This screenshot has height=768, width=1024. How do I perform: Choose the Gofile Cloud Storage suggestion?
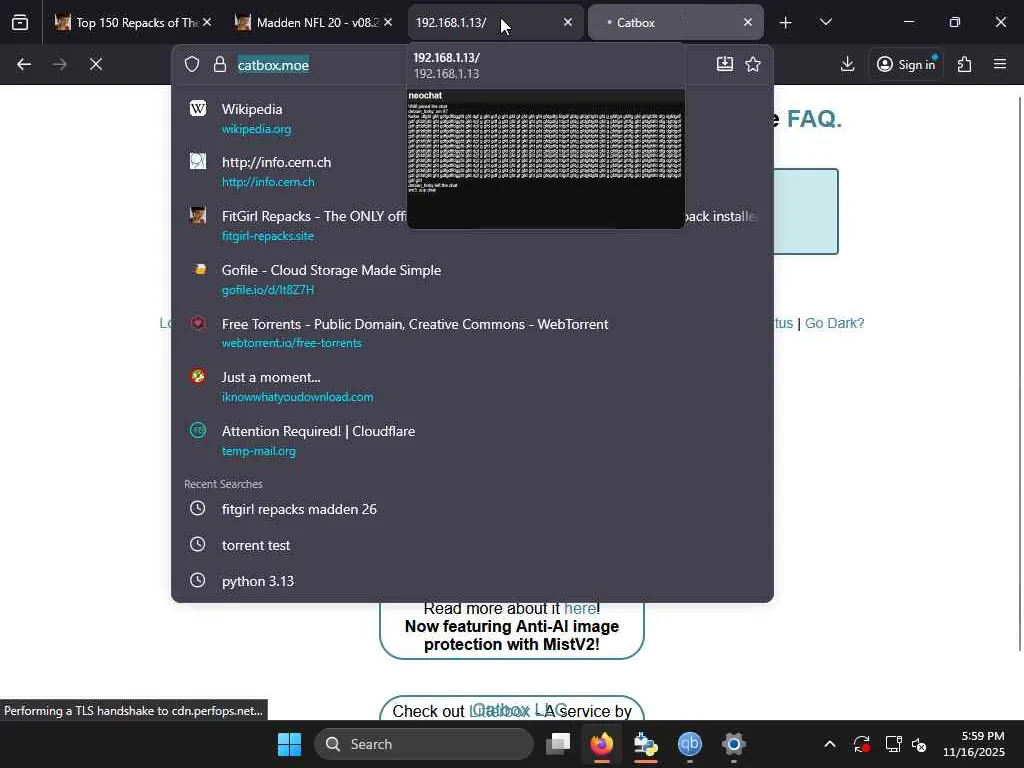click(472, 279)
